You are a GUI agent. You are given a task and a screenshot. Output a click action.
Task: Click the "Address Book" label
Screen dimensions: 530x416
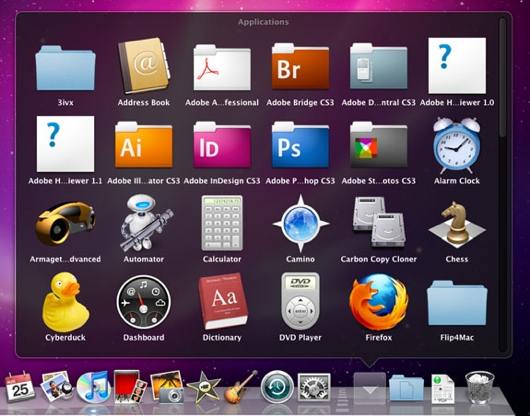click(x=144, y=103)
